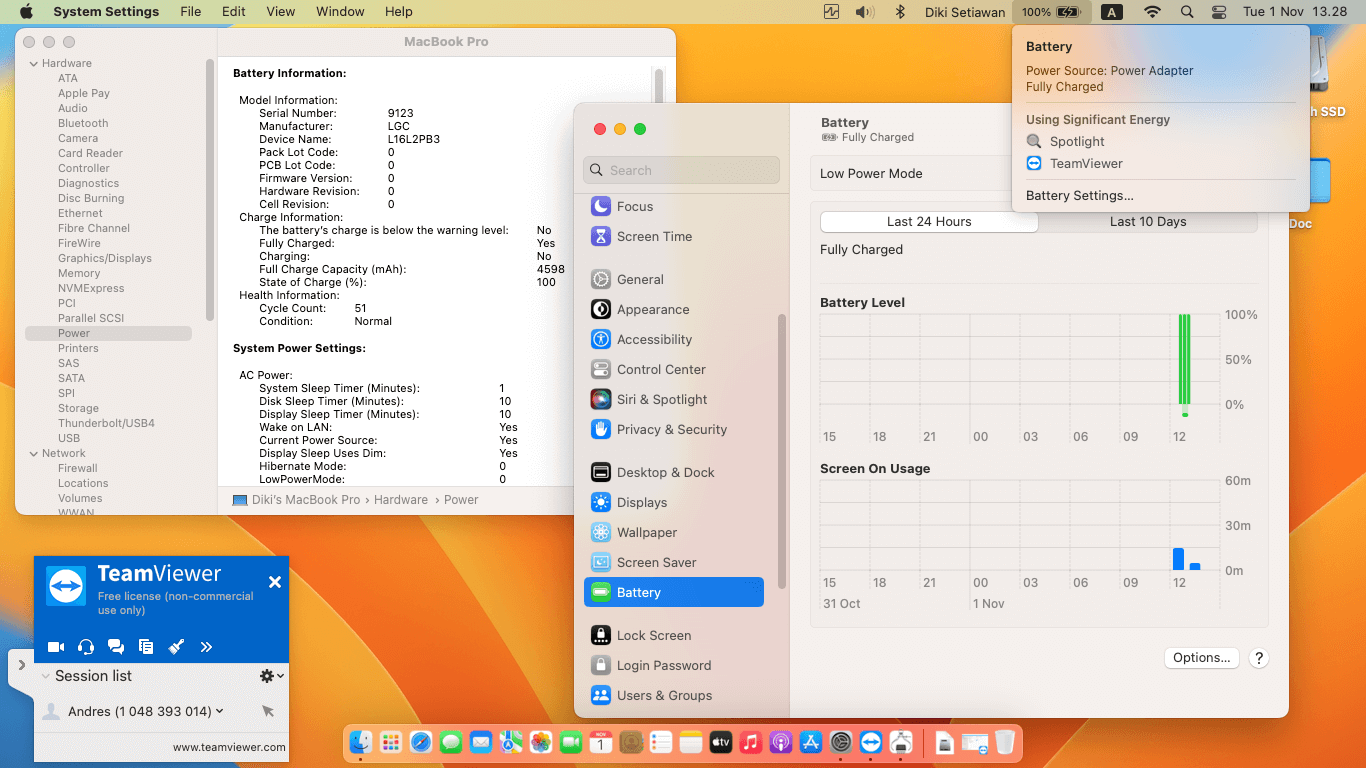This screenshot has width=1366, height=768.
Task: Select Last 10 Days segment
Action: coord(1147,222)
